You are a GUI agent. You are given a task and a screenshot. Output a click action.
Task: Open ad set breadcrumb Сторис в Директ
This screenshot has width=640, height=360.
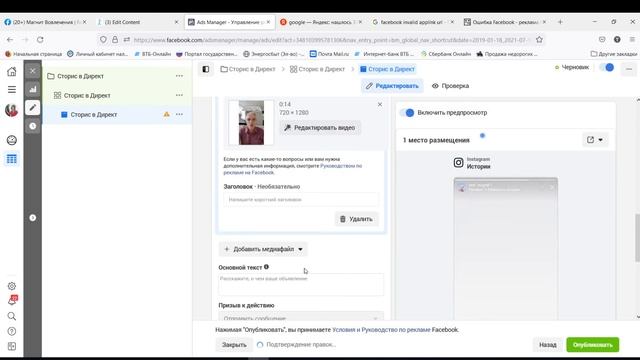[318, 69]
